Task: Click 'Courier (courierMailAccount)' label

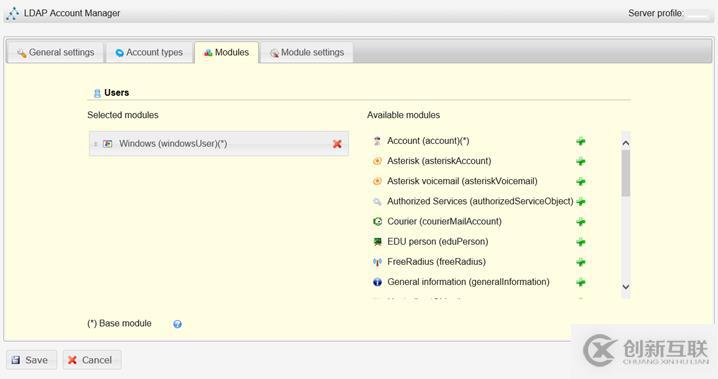Action: (444, 222)
